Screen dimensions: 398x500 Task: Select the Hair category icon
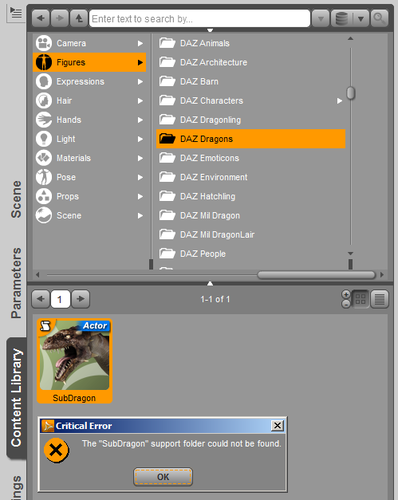click(44, 101)
